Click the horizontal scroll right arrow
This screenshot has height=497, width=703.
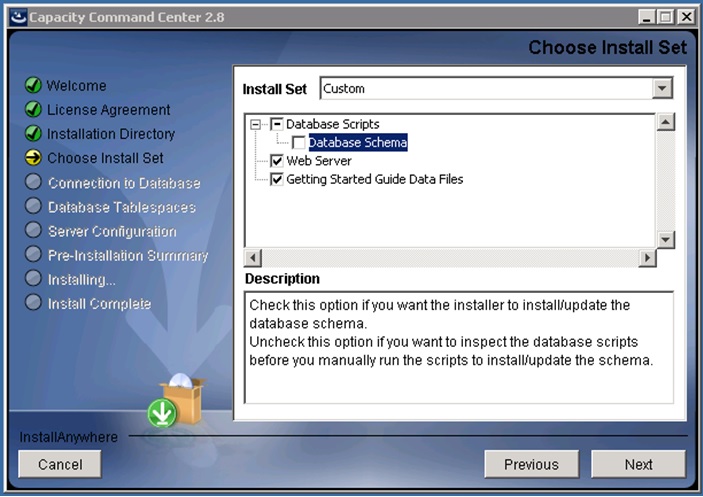647,258
